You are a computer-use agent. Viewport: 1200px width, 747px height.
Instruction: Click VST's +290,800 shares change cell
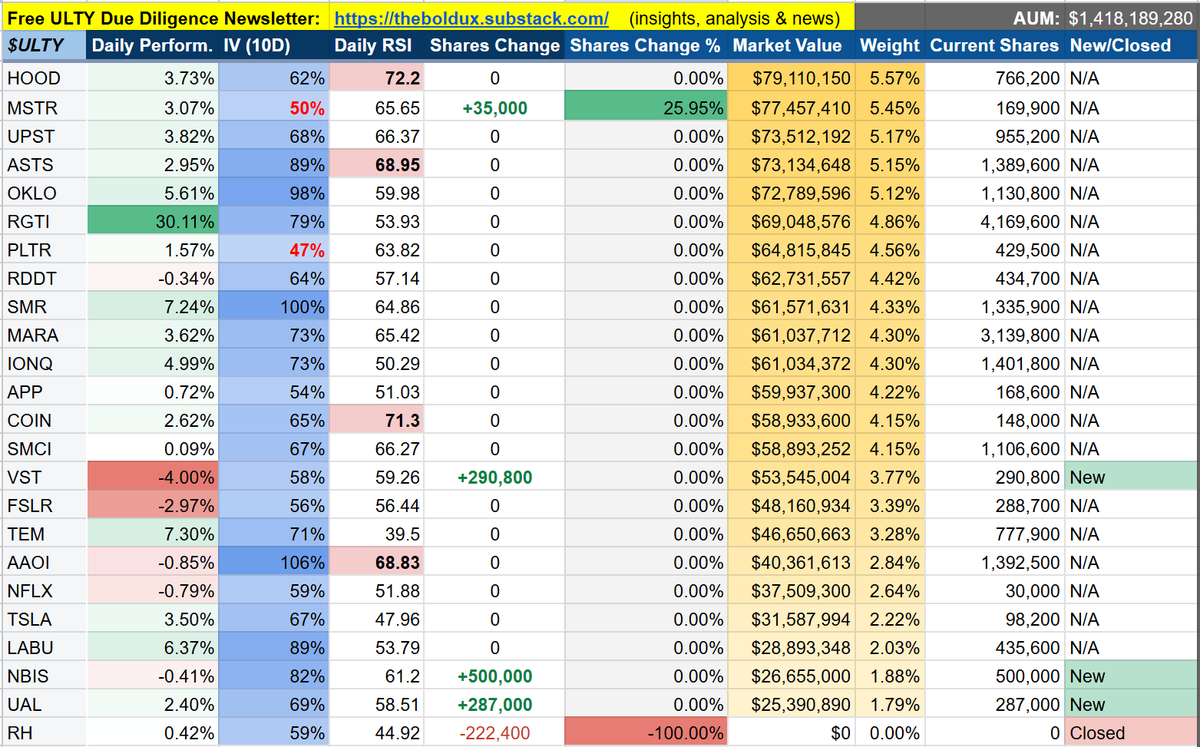click(494, 477)
